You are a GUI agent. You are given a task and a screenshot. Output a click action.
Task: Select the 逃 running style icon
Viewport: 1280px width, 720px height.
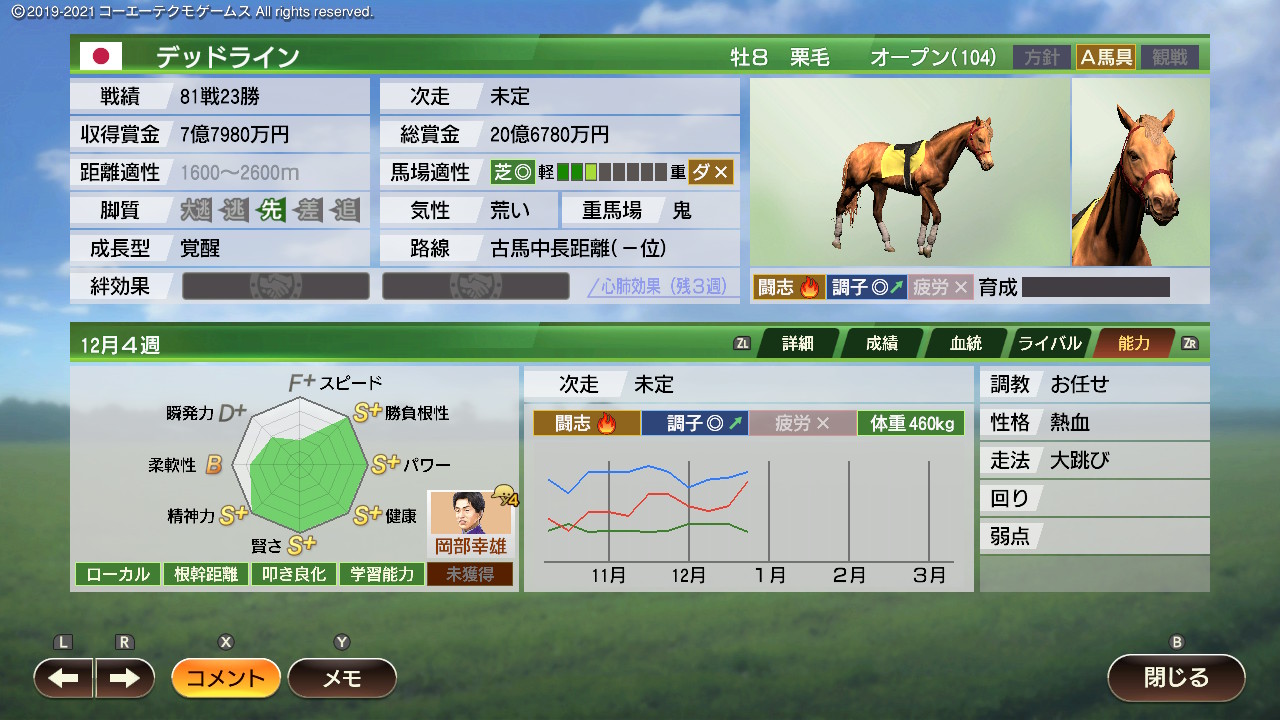pyautogui.click(x=235, y=211)
